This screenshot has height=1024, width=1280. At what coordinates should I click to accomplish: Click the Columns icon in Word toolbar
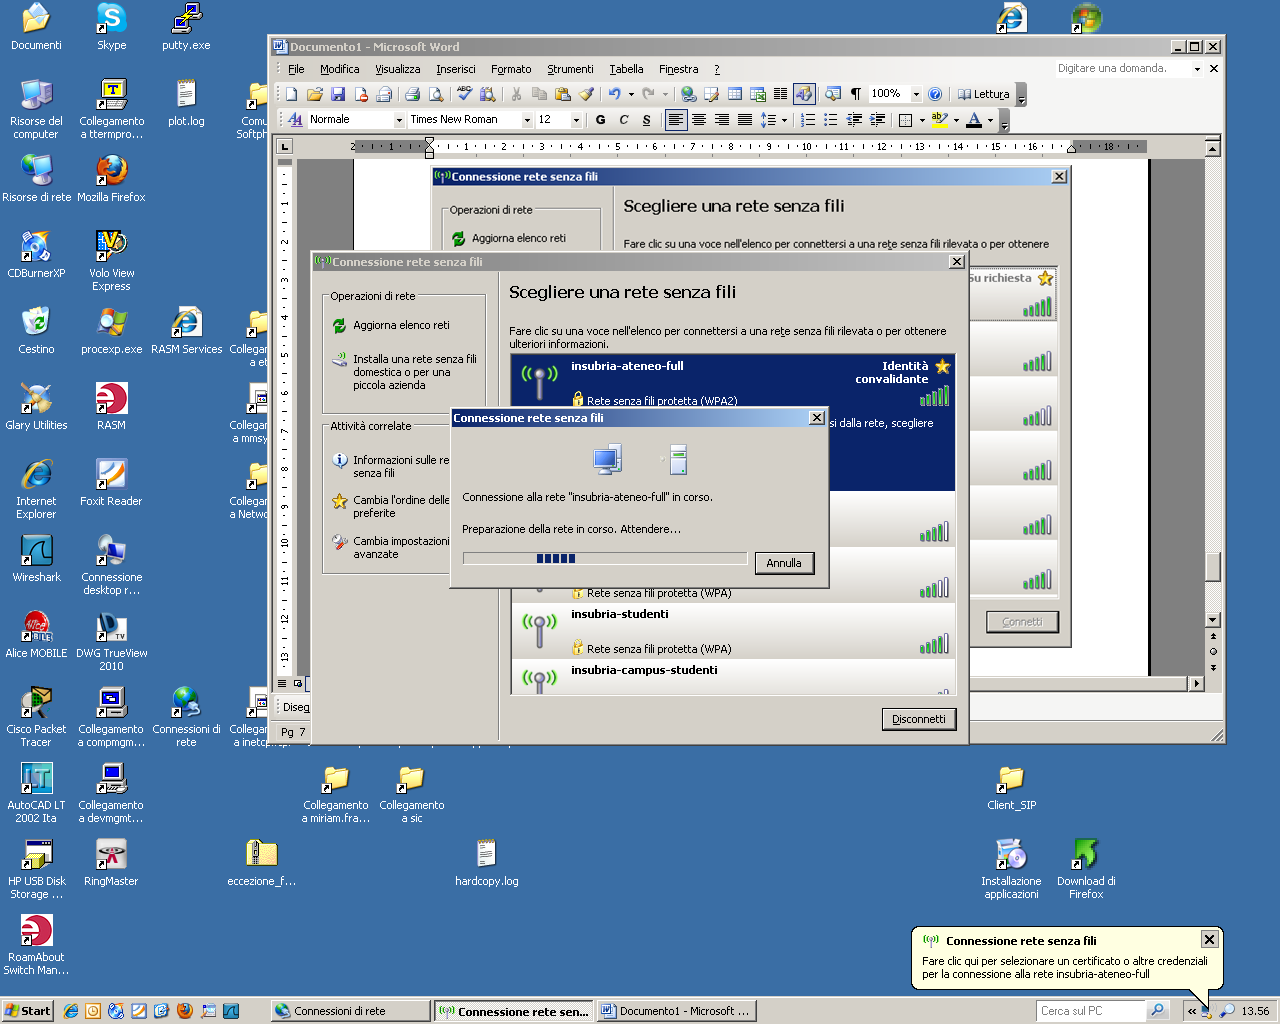781,94
